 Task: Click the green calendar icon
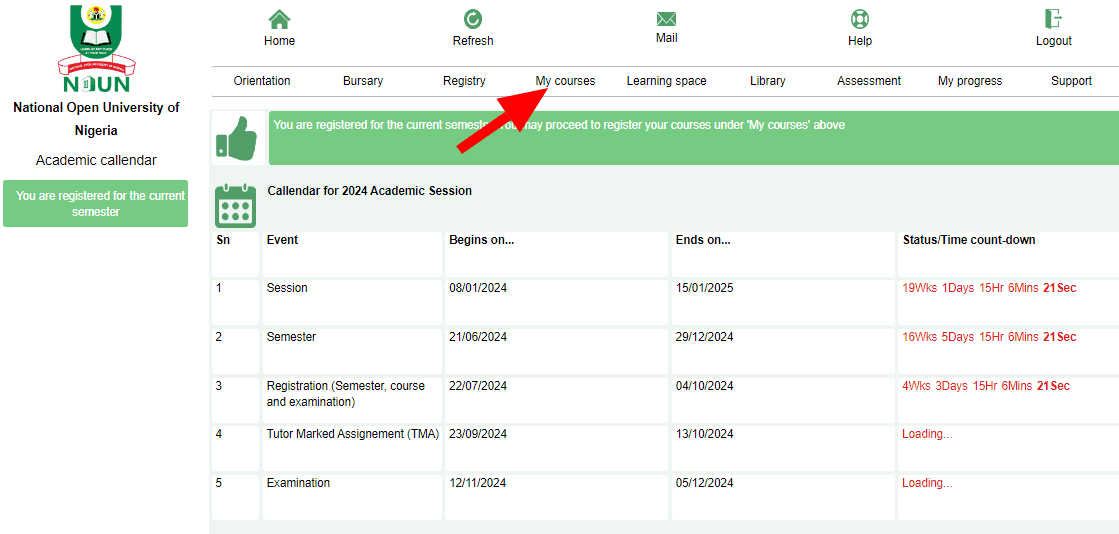pyautogui.click(x=236, y=206)
